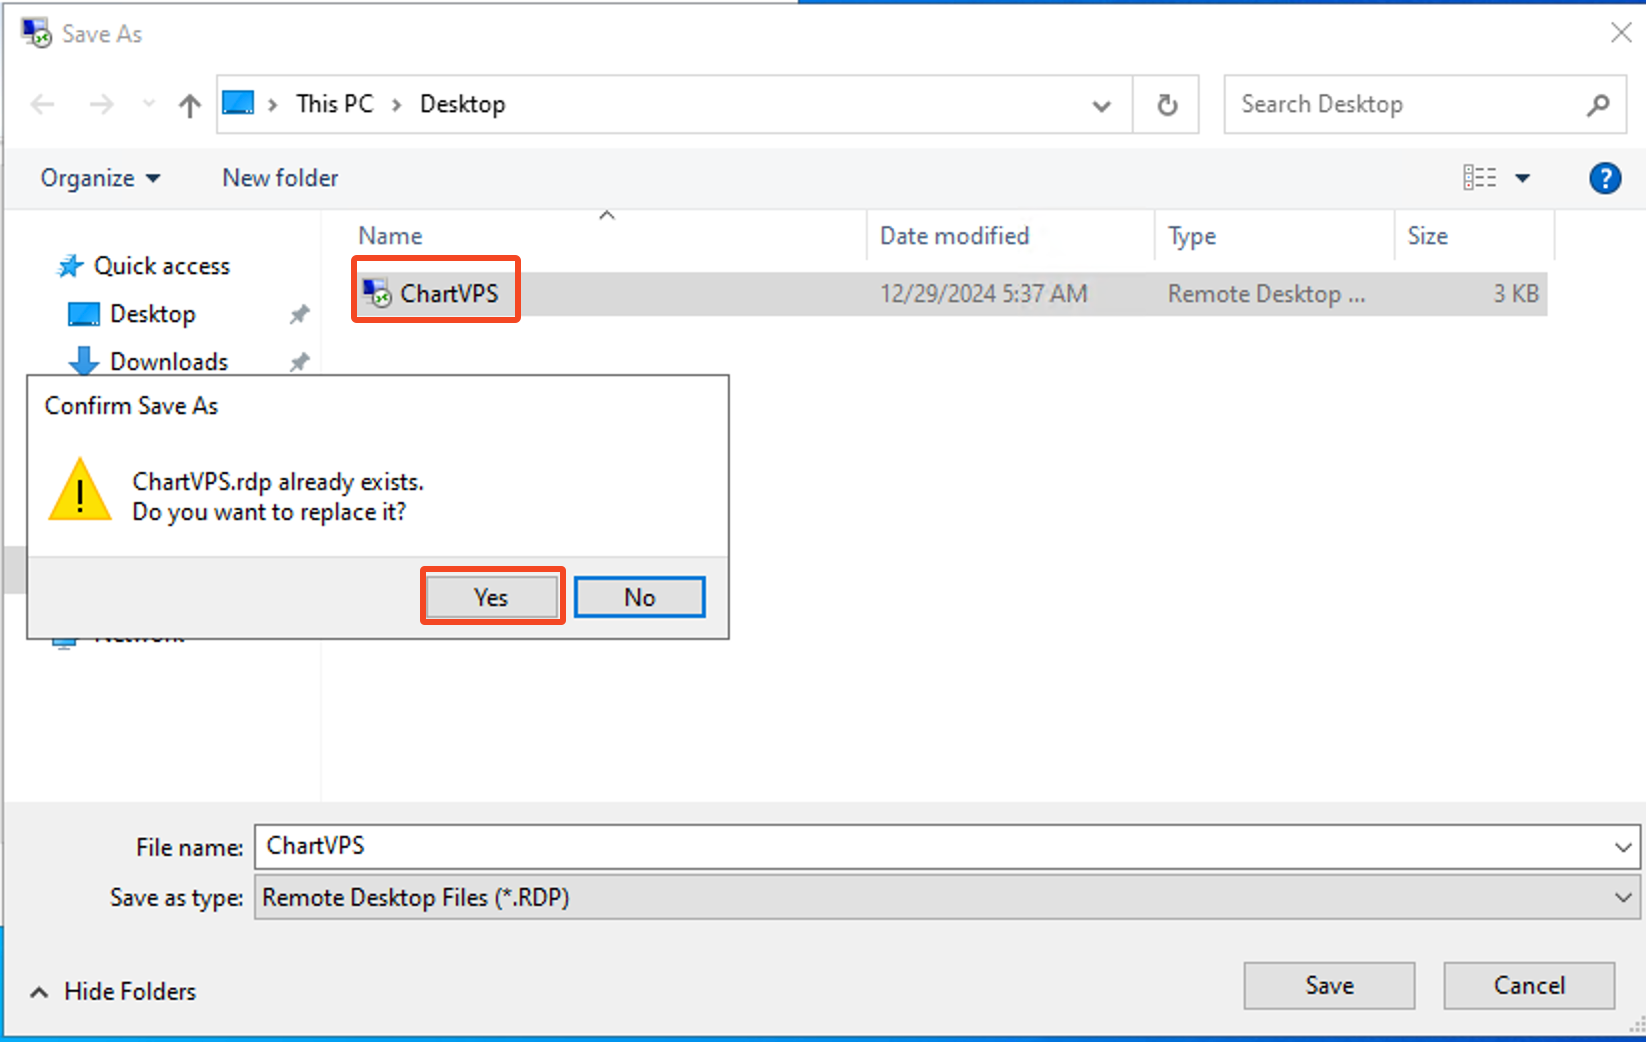The height and width of the screenshot is (1042, 1646).
Task: Confirm replacement by clicking Yes
Action: [x=491, y=597]
